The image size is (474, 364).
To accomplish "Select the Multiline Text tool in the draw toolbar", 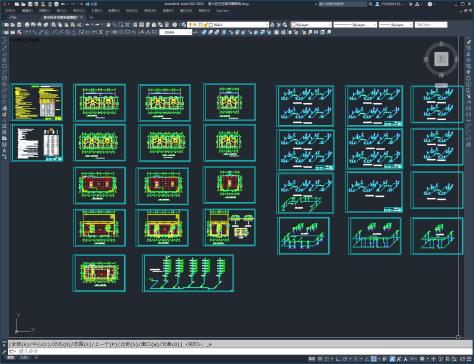I will 4,150.
